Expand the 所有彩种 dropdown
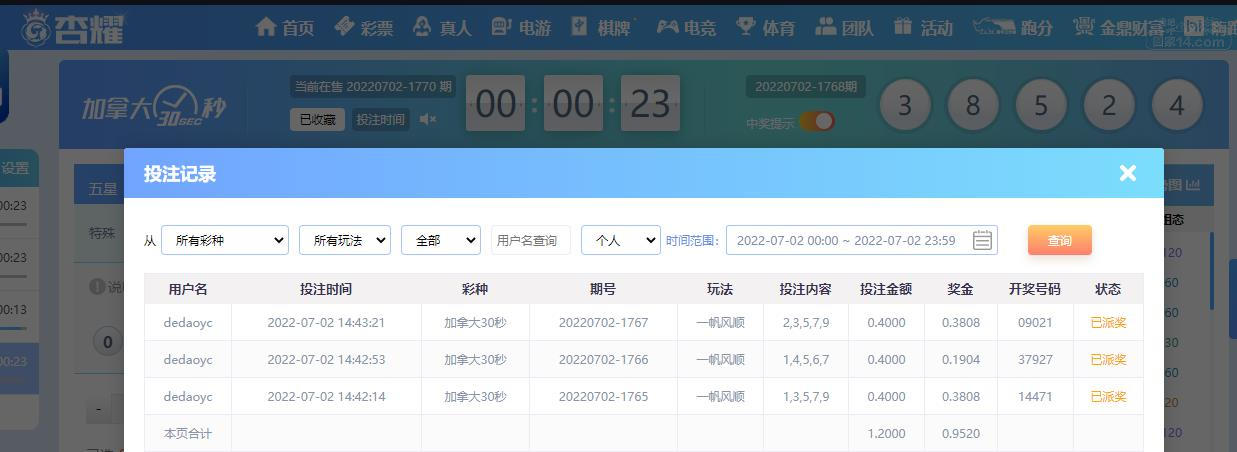Image resolution: width=1237 pixels, height=452 pixels. pos(224,240)
